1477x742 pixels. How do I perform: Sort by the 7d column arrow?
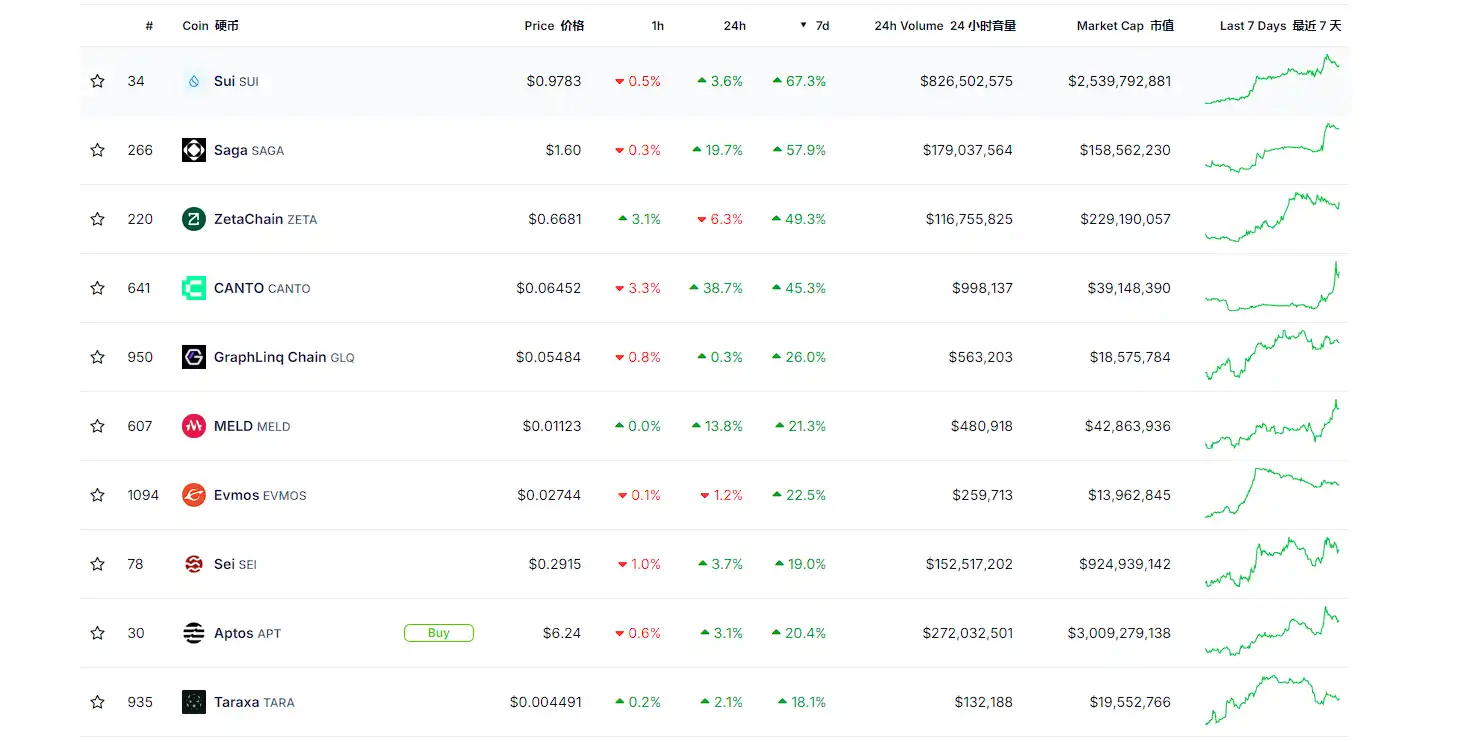803,26
